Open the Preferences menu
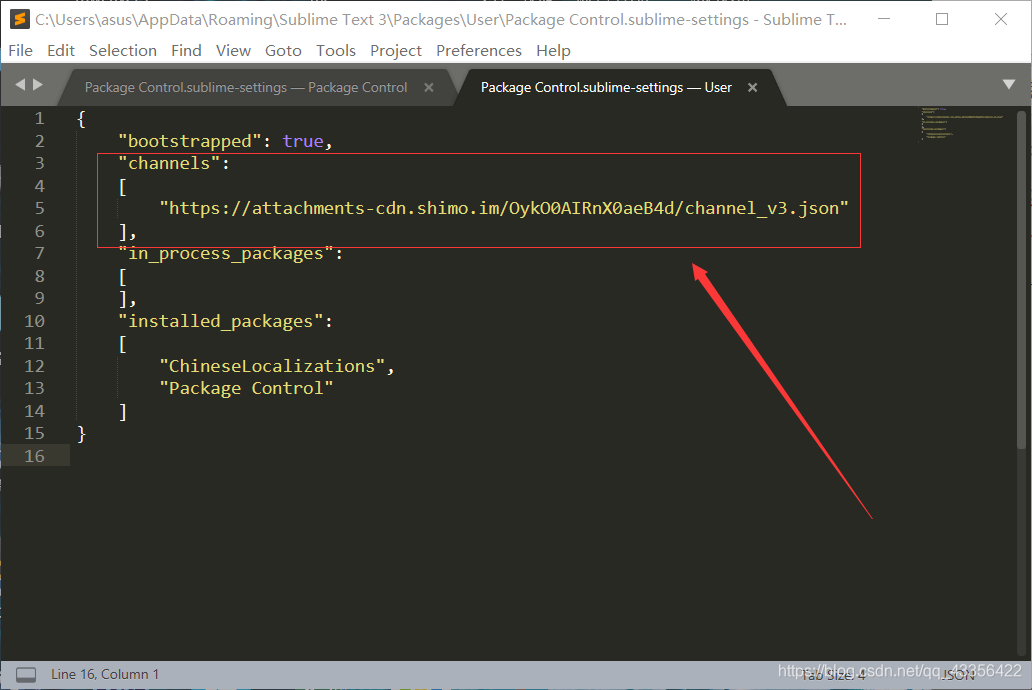This screenshot has height=690, width=1032. click(478, 51)
